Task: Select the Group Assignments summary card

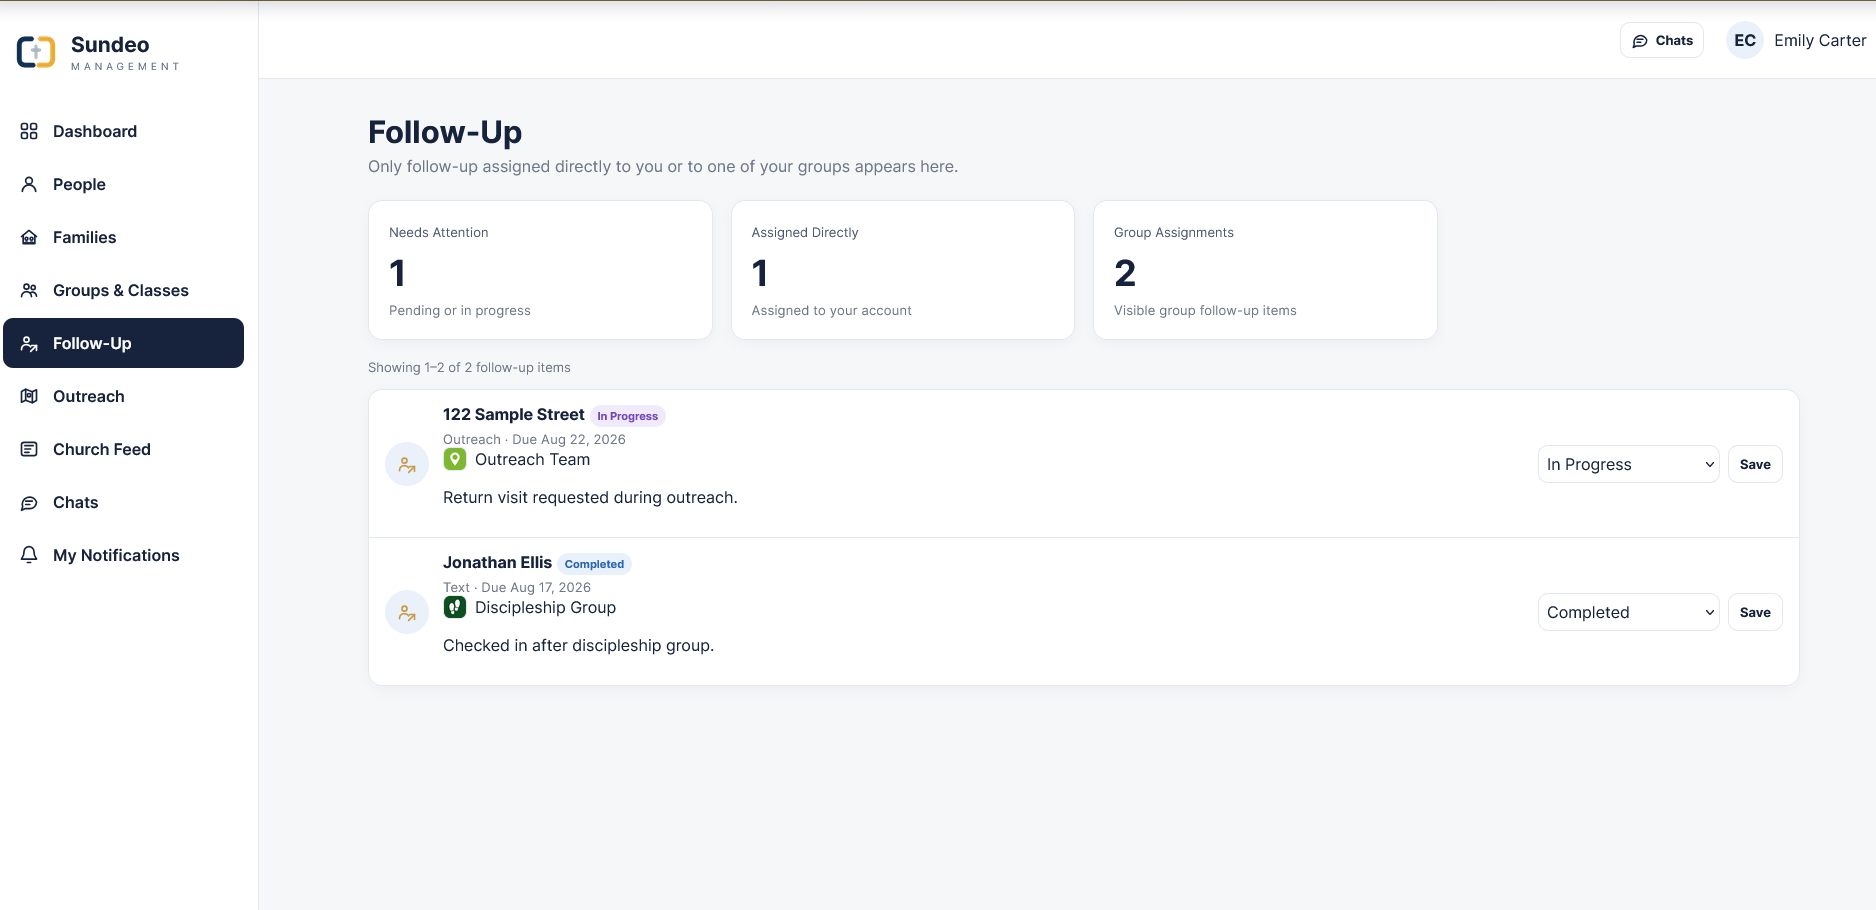Action: click(x=1265, y=270)
